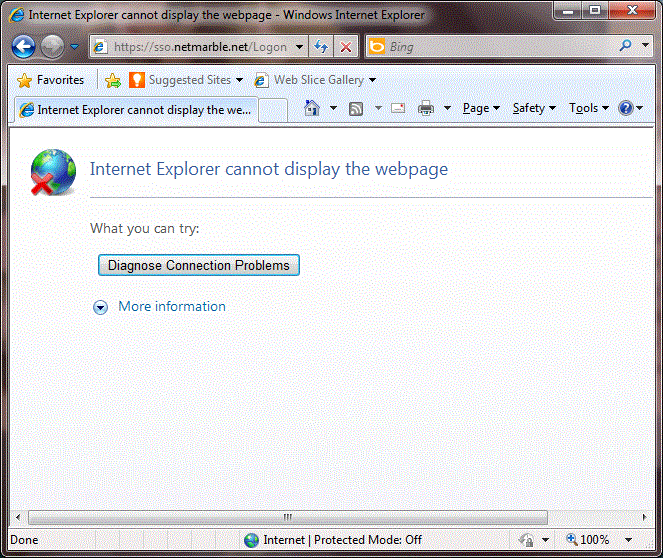The image size is (663, 558).
Task: Open the Favorites star button
Action: point(50,80)
